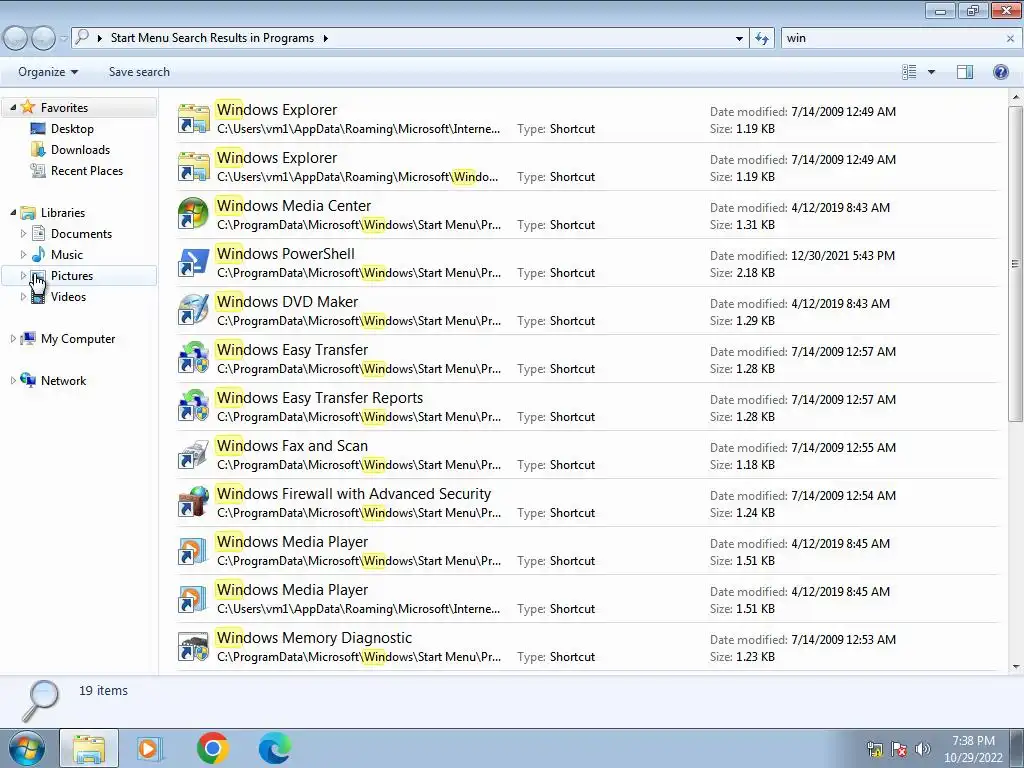Image resolution: width=1024 pixels, height=768 pixels.
Task: Click the Recent Places icon
Action: [x=38, y=170]
